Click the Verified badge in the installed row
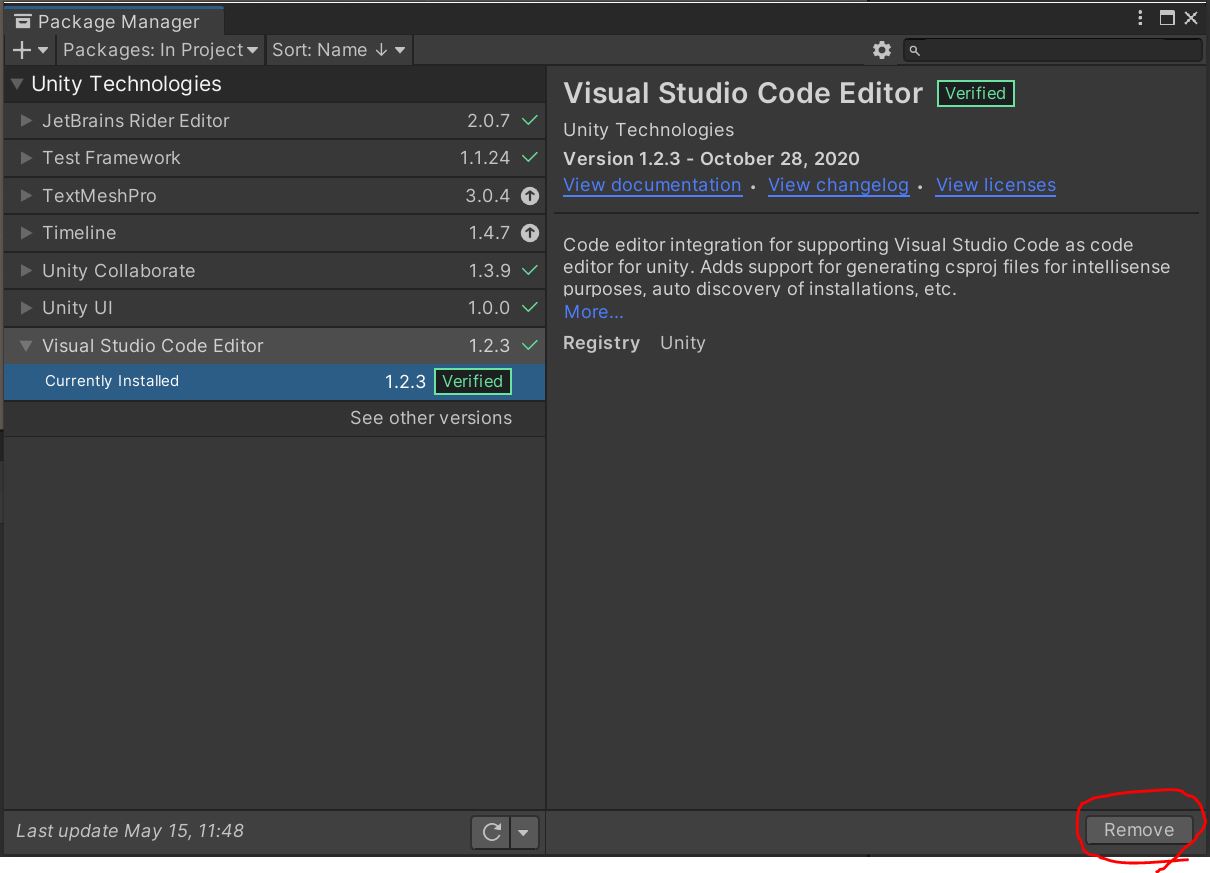Viewport: 1210px width, 873px height. (472, 382)
